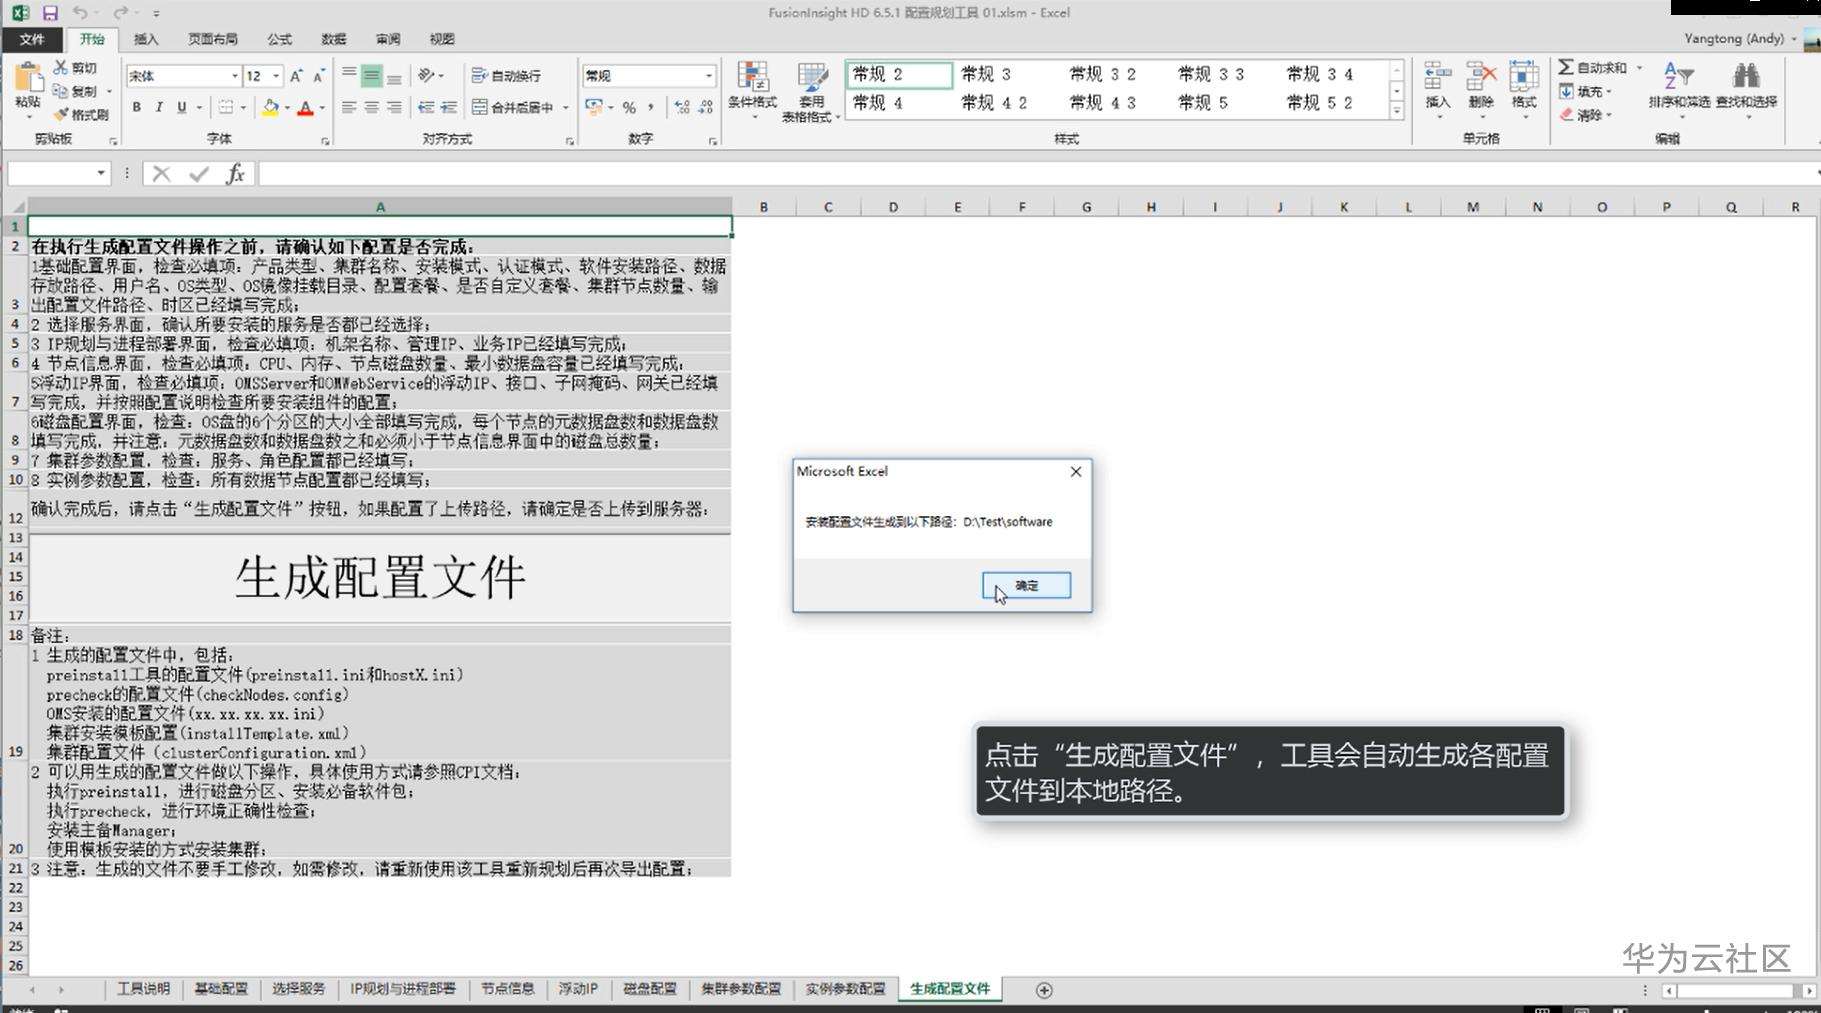Click Merge and Center (合并后居中)
This screenshot has height=1013, width=1821.
[513, 107]
